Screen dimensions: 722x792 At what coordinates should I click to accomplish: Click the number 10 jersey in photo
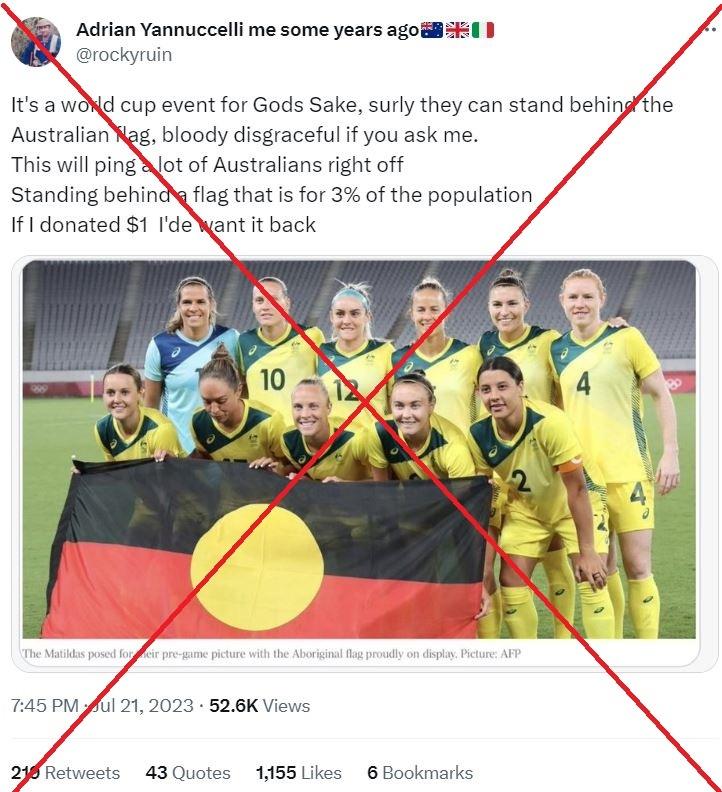273,380
